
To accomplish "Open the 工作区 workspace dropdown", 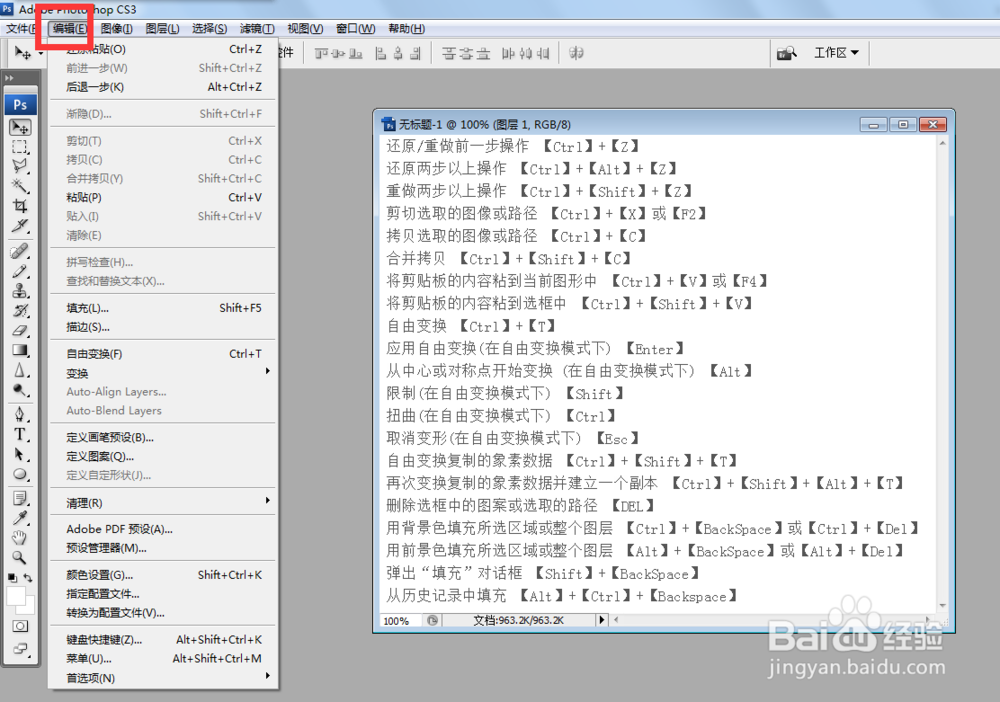I will (x=837, y=53).
